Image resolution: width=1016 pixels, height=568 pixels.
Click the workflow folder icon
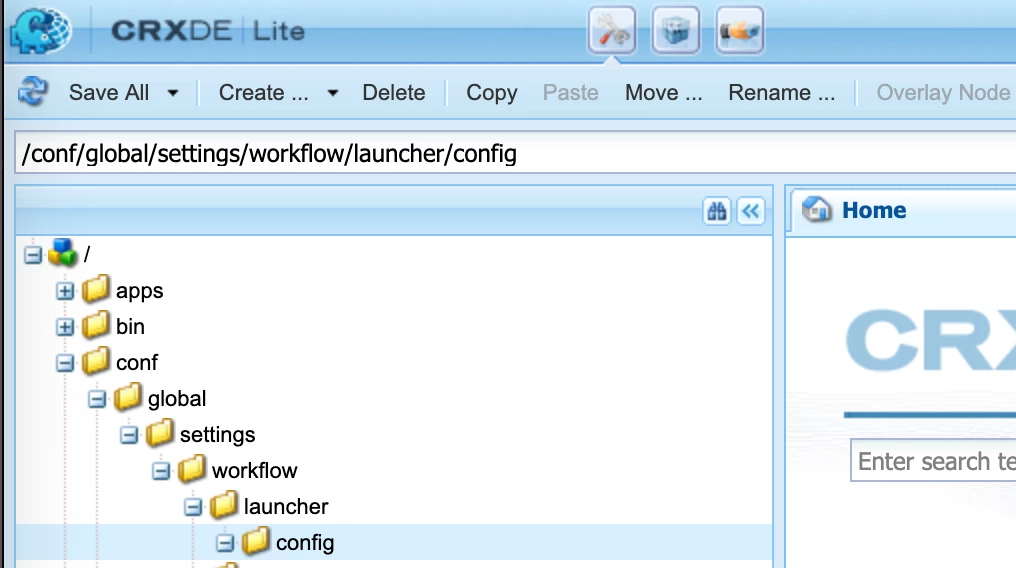coord(191,470)
